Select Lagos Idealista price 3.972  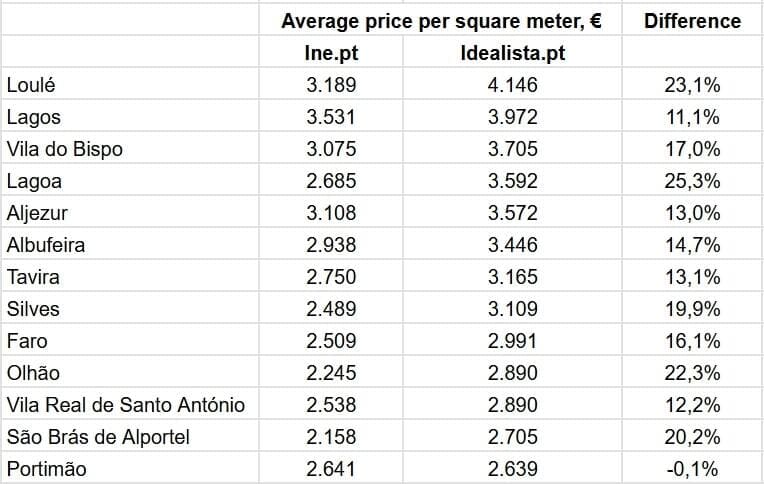513,117
